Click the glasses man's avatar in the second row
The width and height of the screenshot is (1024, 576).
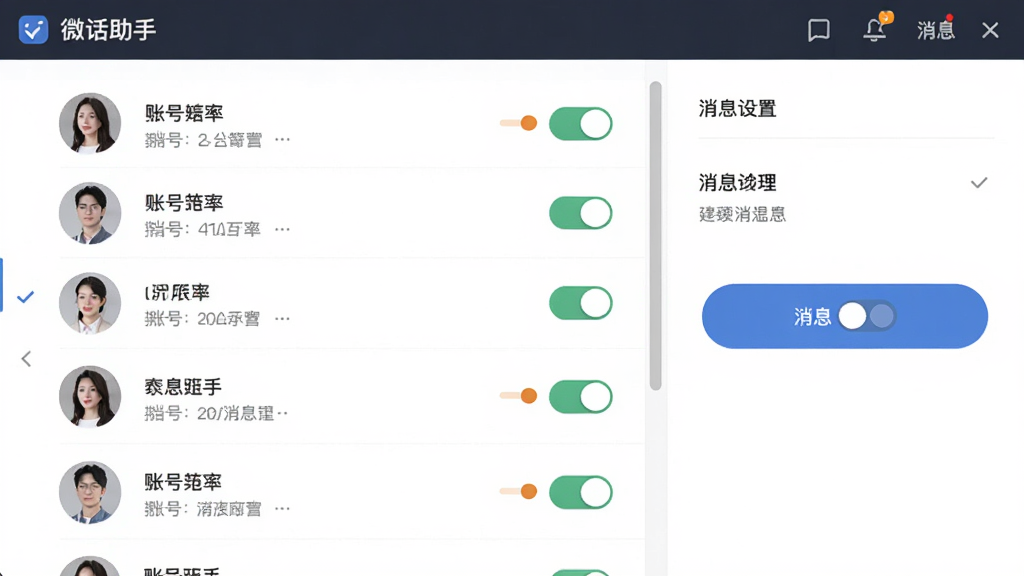[90, 213]
